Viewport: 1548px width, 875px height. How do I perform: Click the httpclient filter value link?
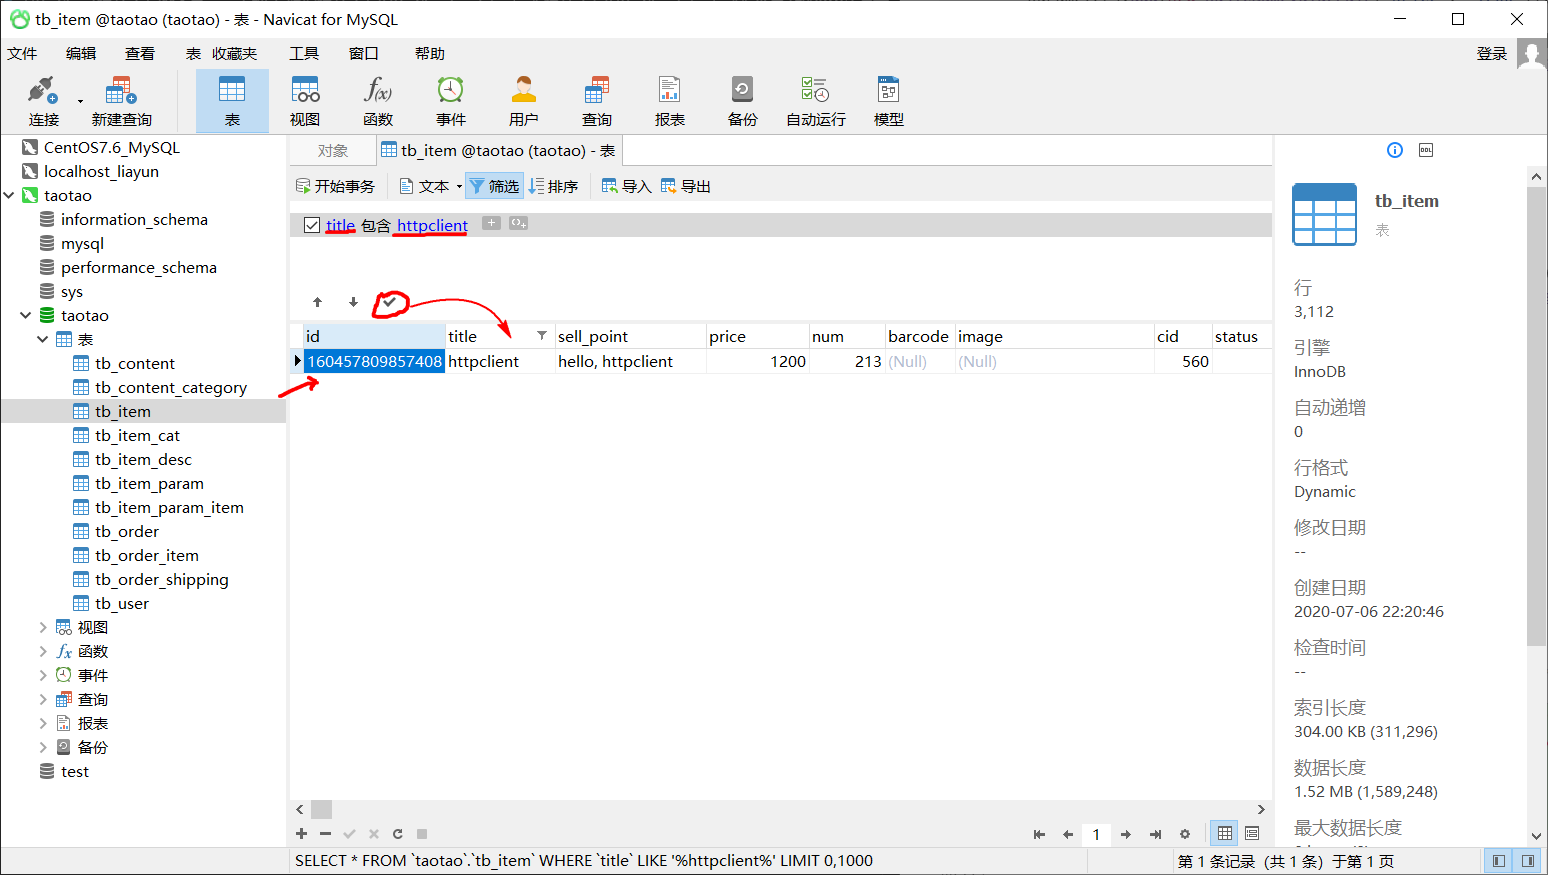pyautogui.click(x=430, y=224)
